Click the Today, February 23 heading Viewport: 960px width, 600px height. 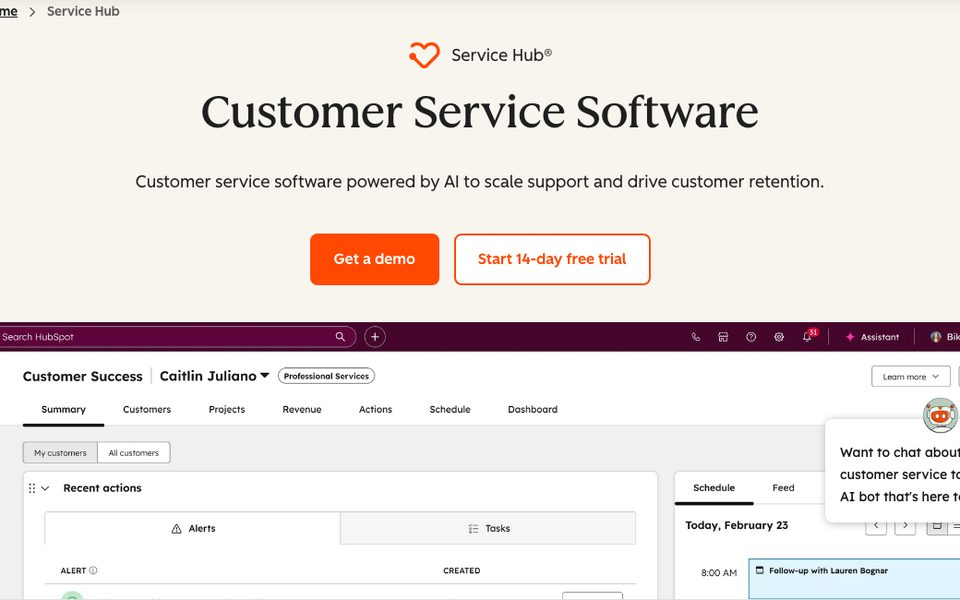pos(737,525)
